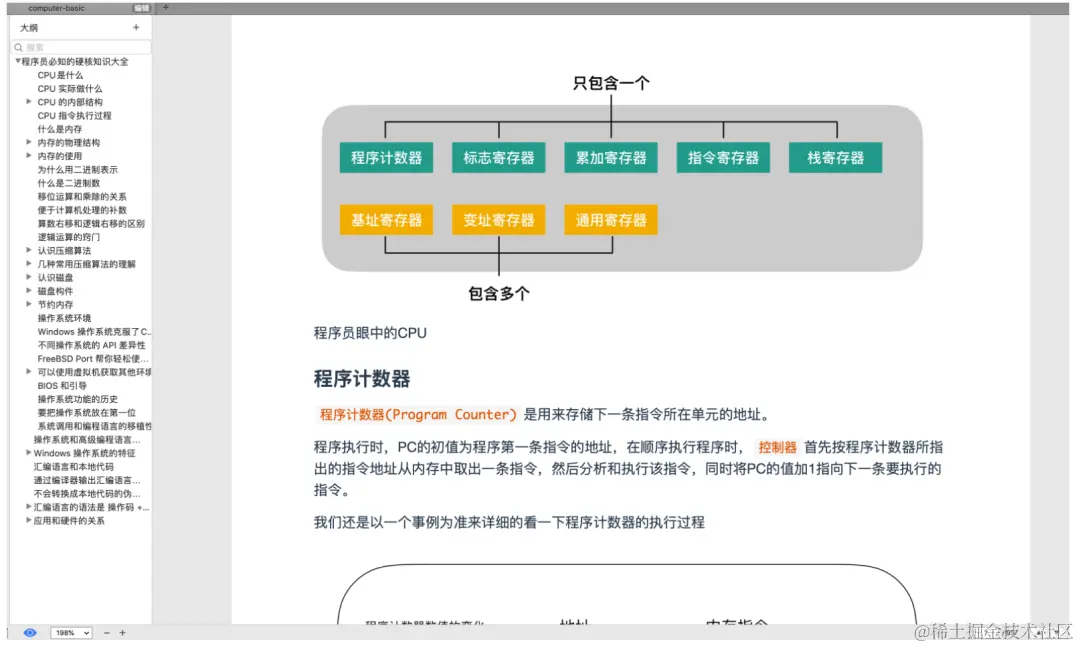Click the orange 基址寄存器 swatch in diagram
The width and height of the screenshot is (1080, 648).
386,221
